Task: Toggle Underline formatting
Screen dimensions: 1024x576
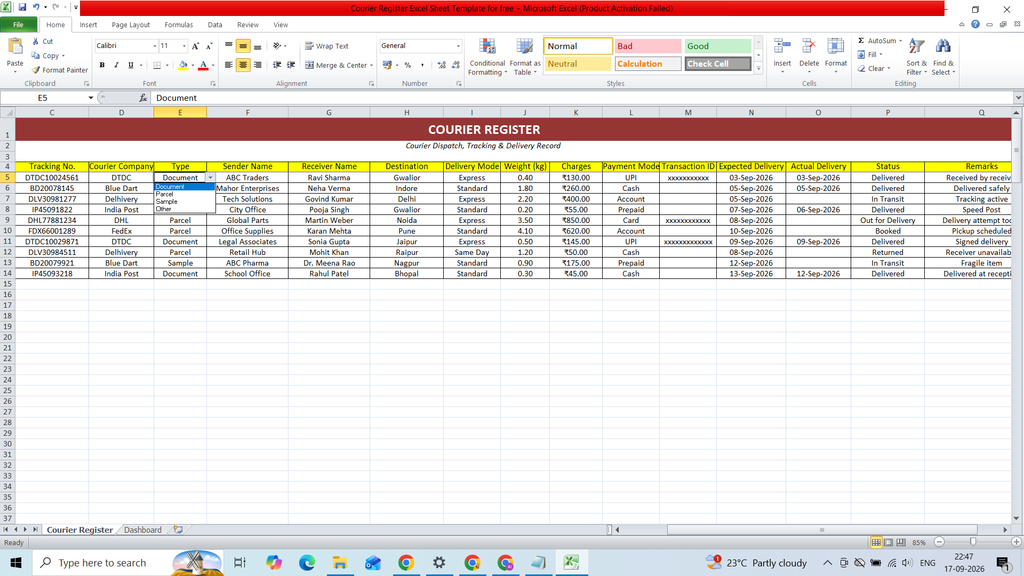Action: point(131,65)
